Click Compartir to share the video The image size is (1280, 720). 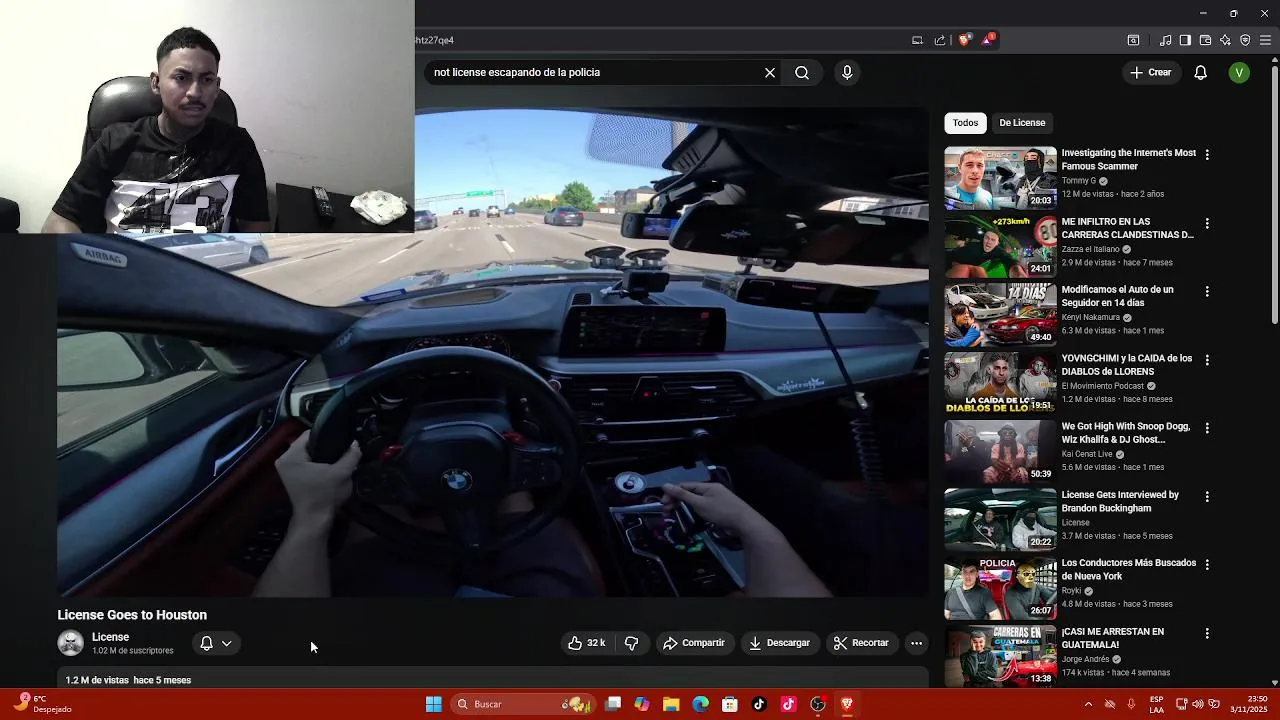[694, 643]
